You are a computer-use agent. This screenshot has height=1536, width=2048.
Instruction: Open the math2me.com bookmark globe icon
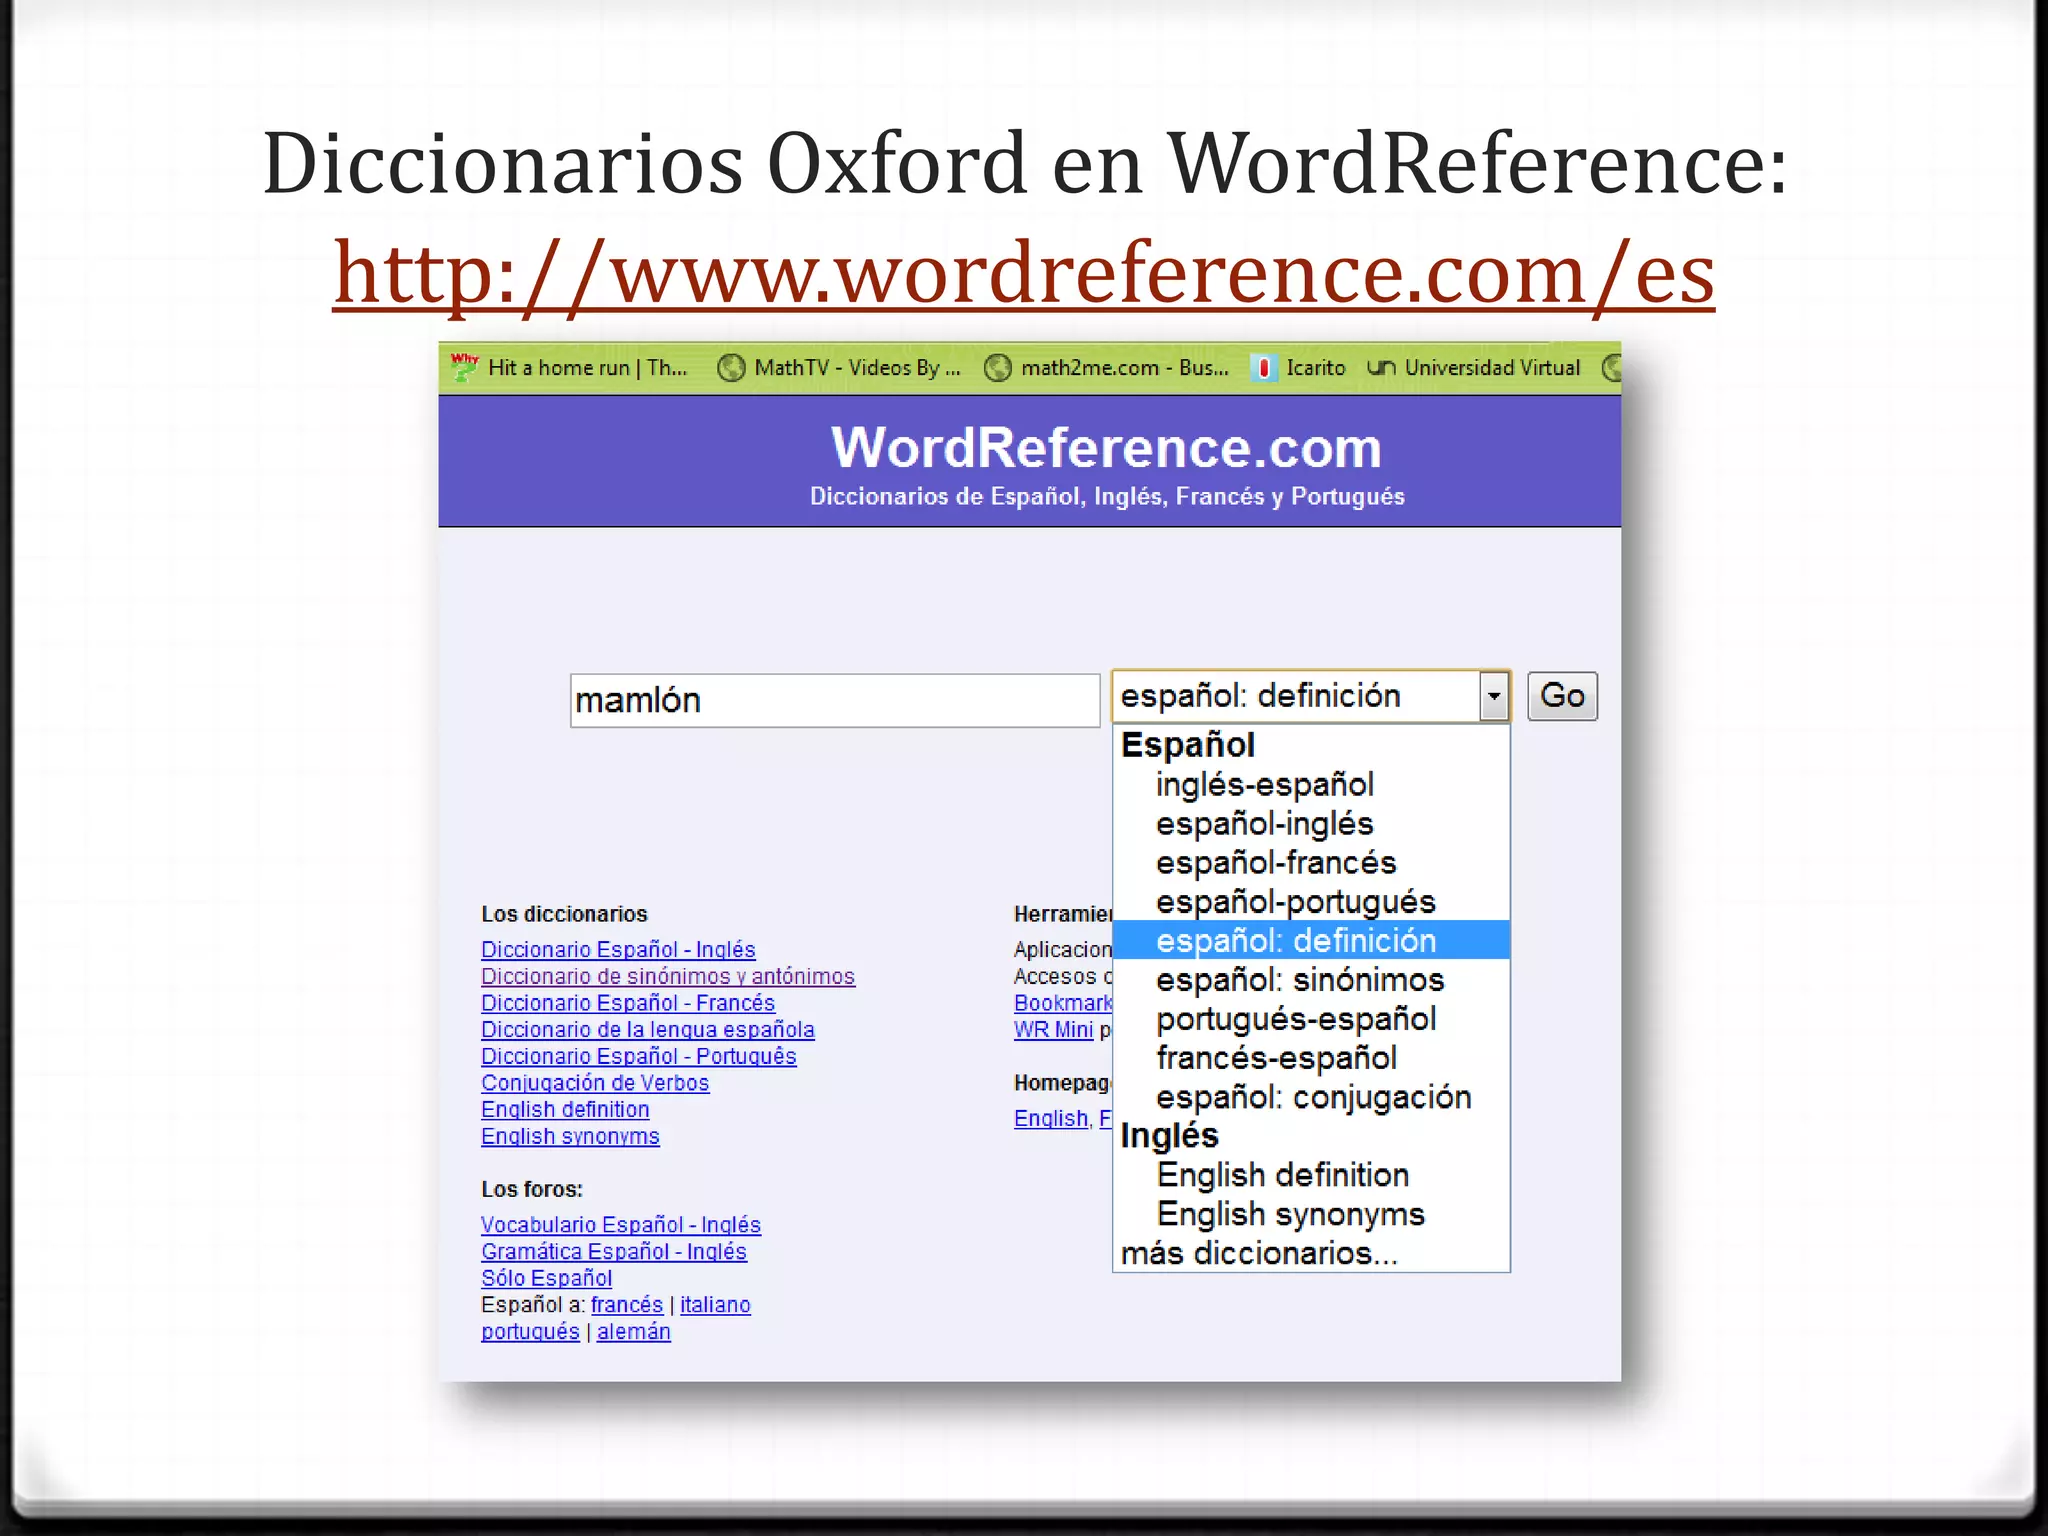pyautogui.click(x=998, y=368)
